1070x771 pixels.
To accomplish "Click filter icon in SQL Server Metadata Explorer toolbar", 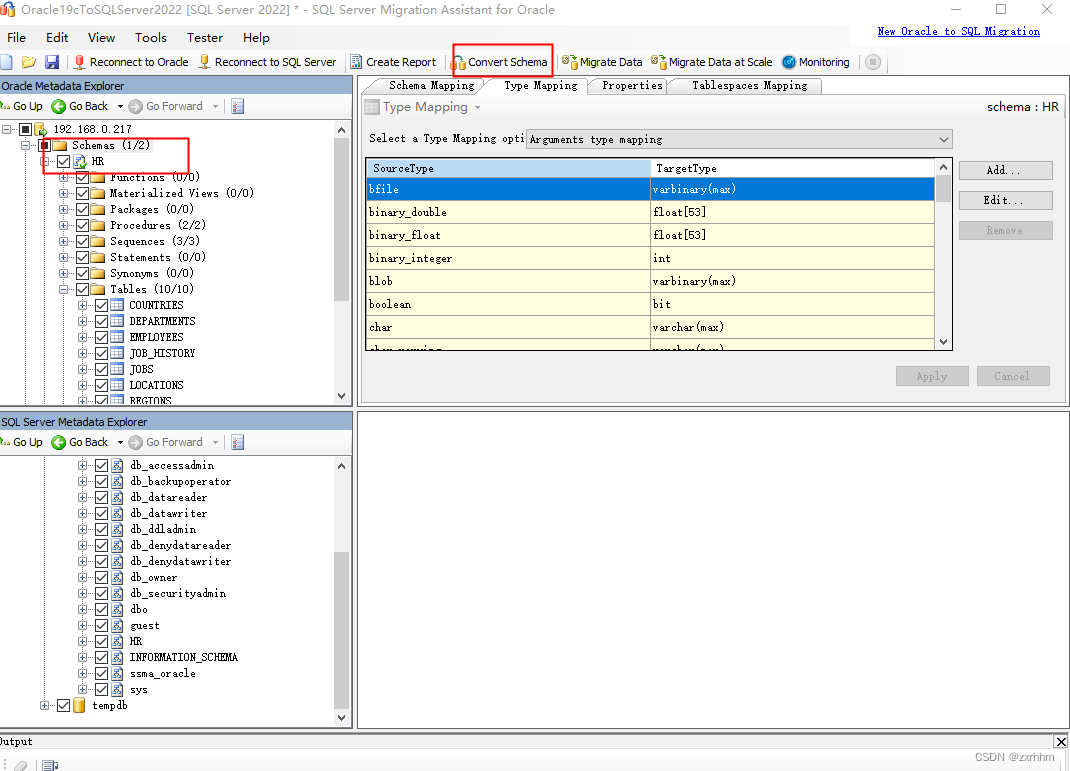I will [237, 442].
